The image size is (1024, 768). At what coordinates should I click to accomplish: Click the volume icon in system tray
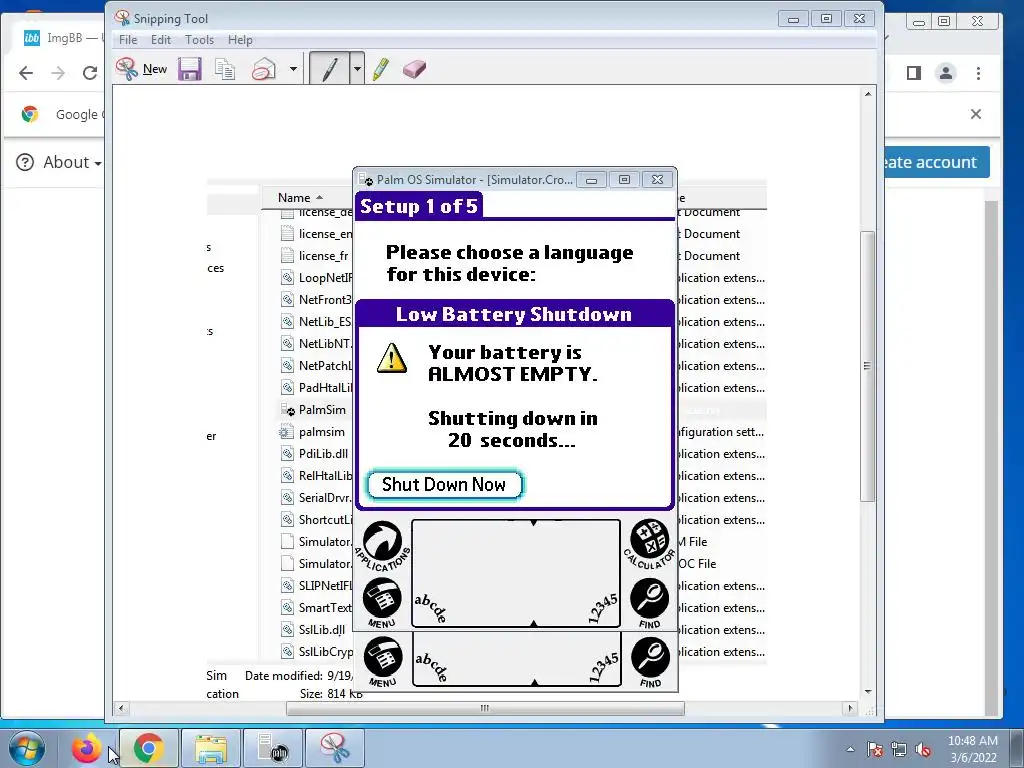coord(923,750)
